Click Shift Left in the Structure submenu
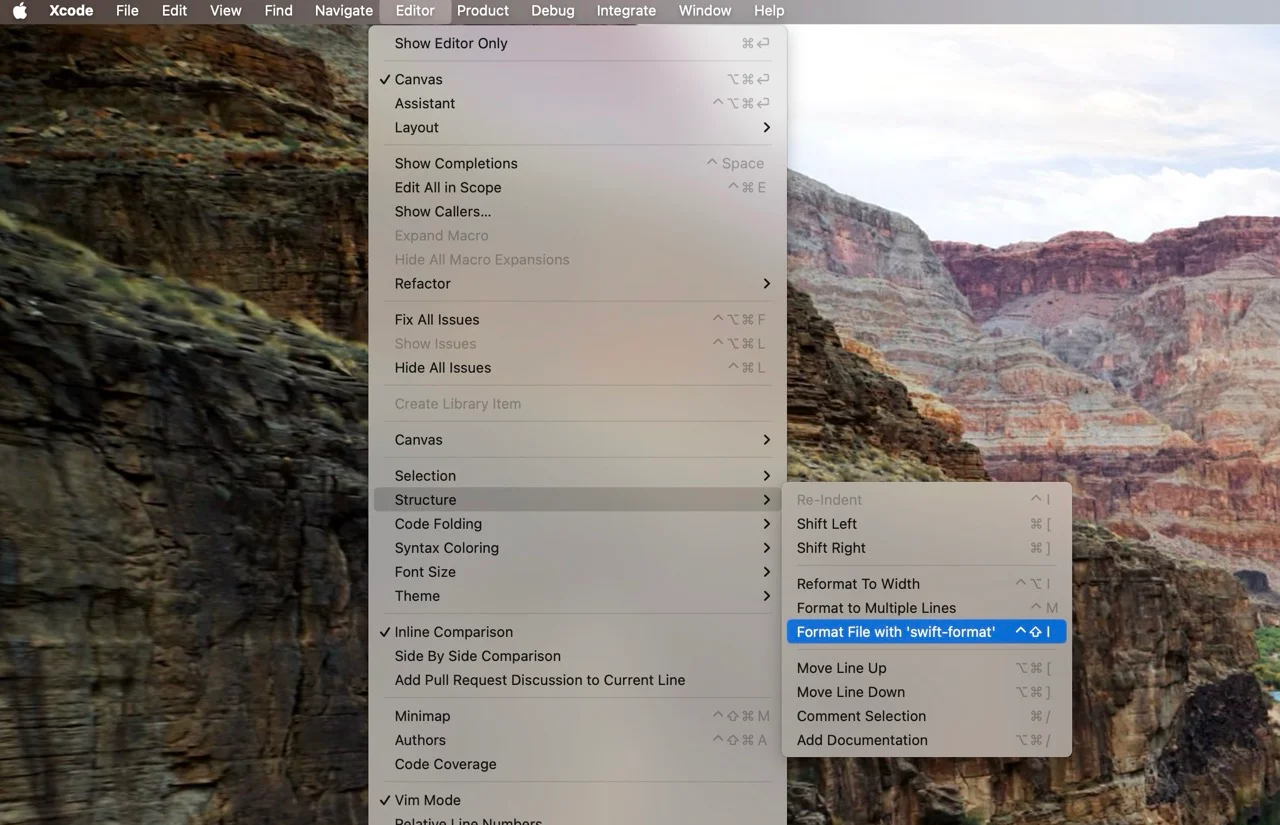1280x825 pixels. (826, 523)
